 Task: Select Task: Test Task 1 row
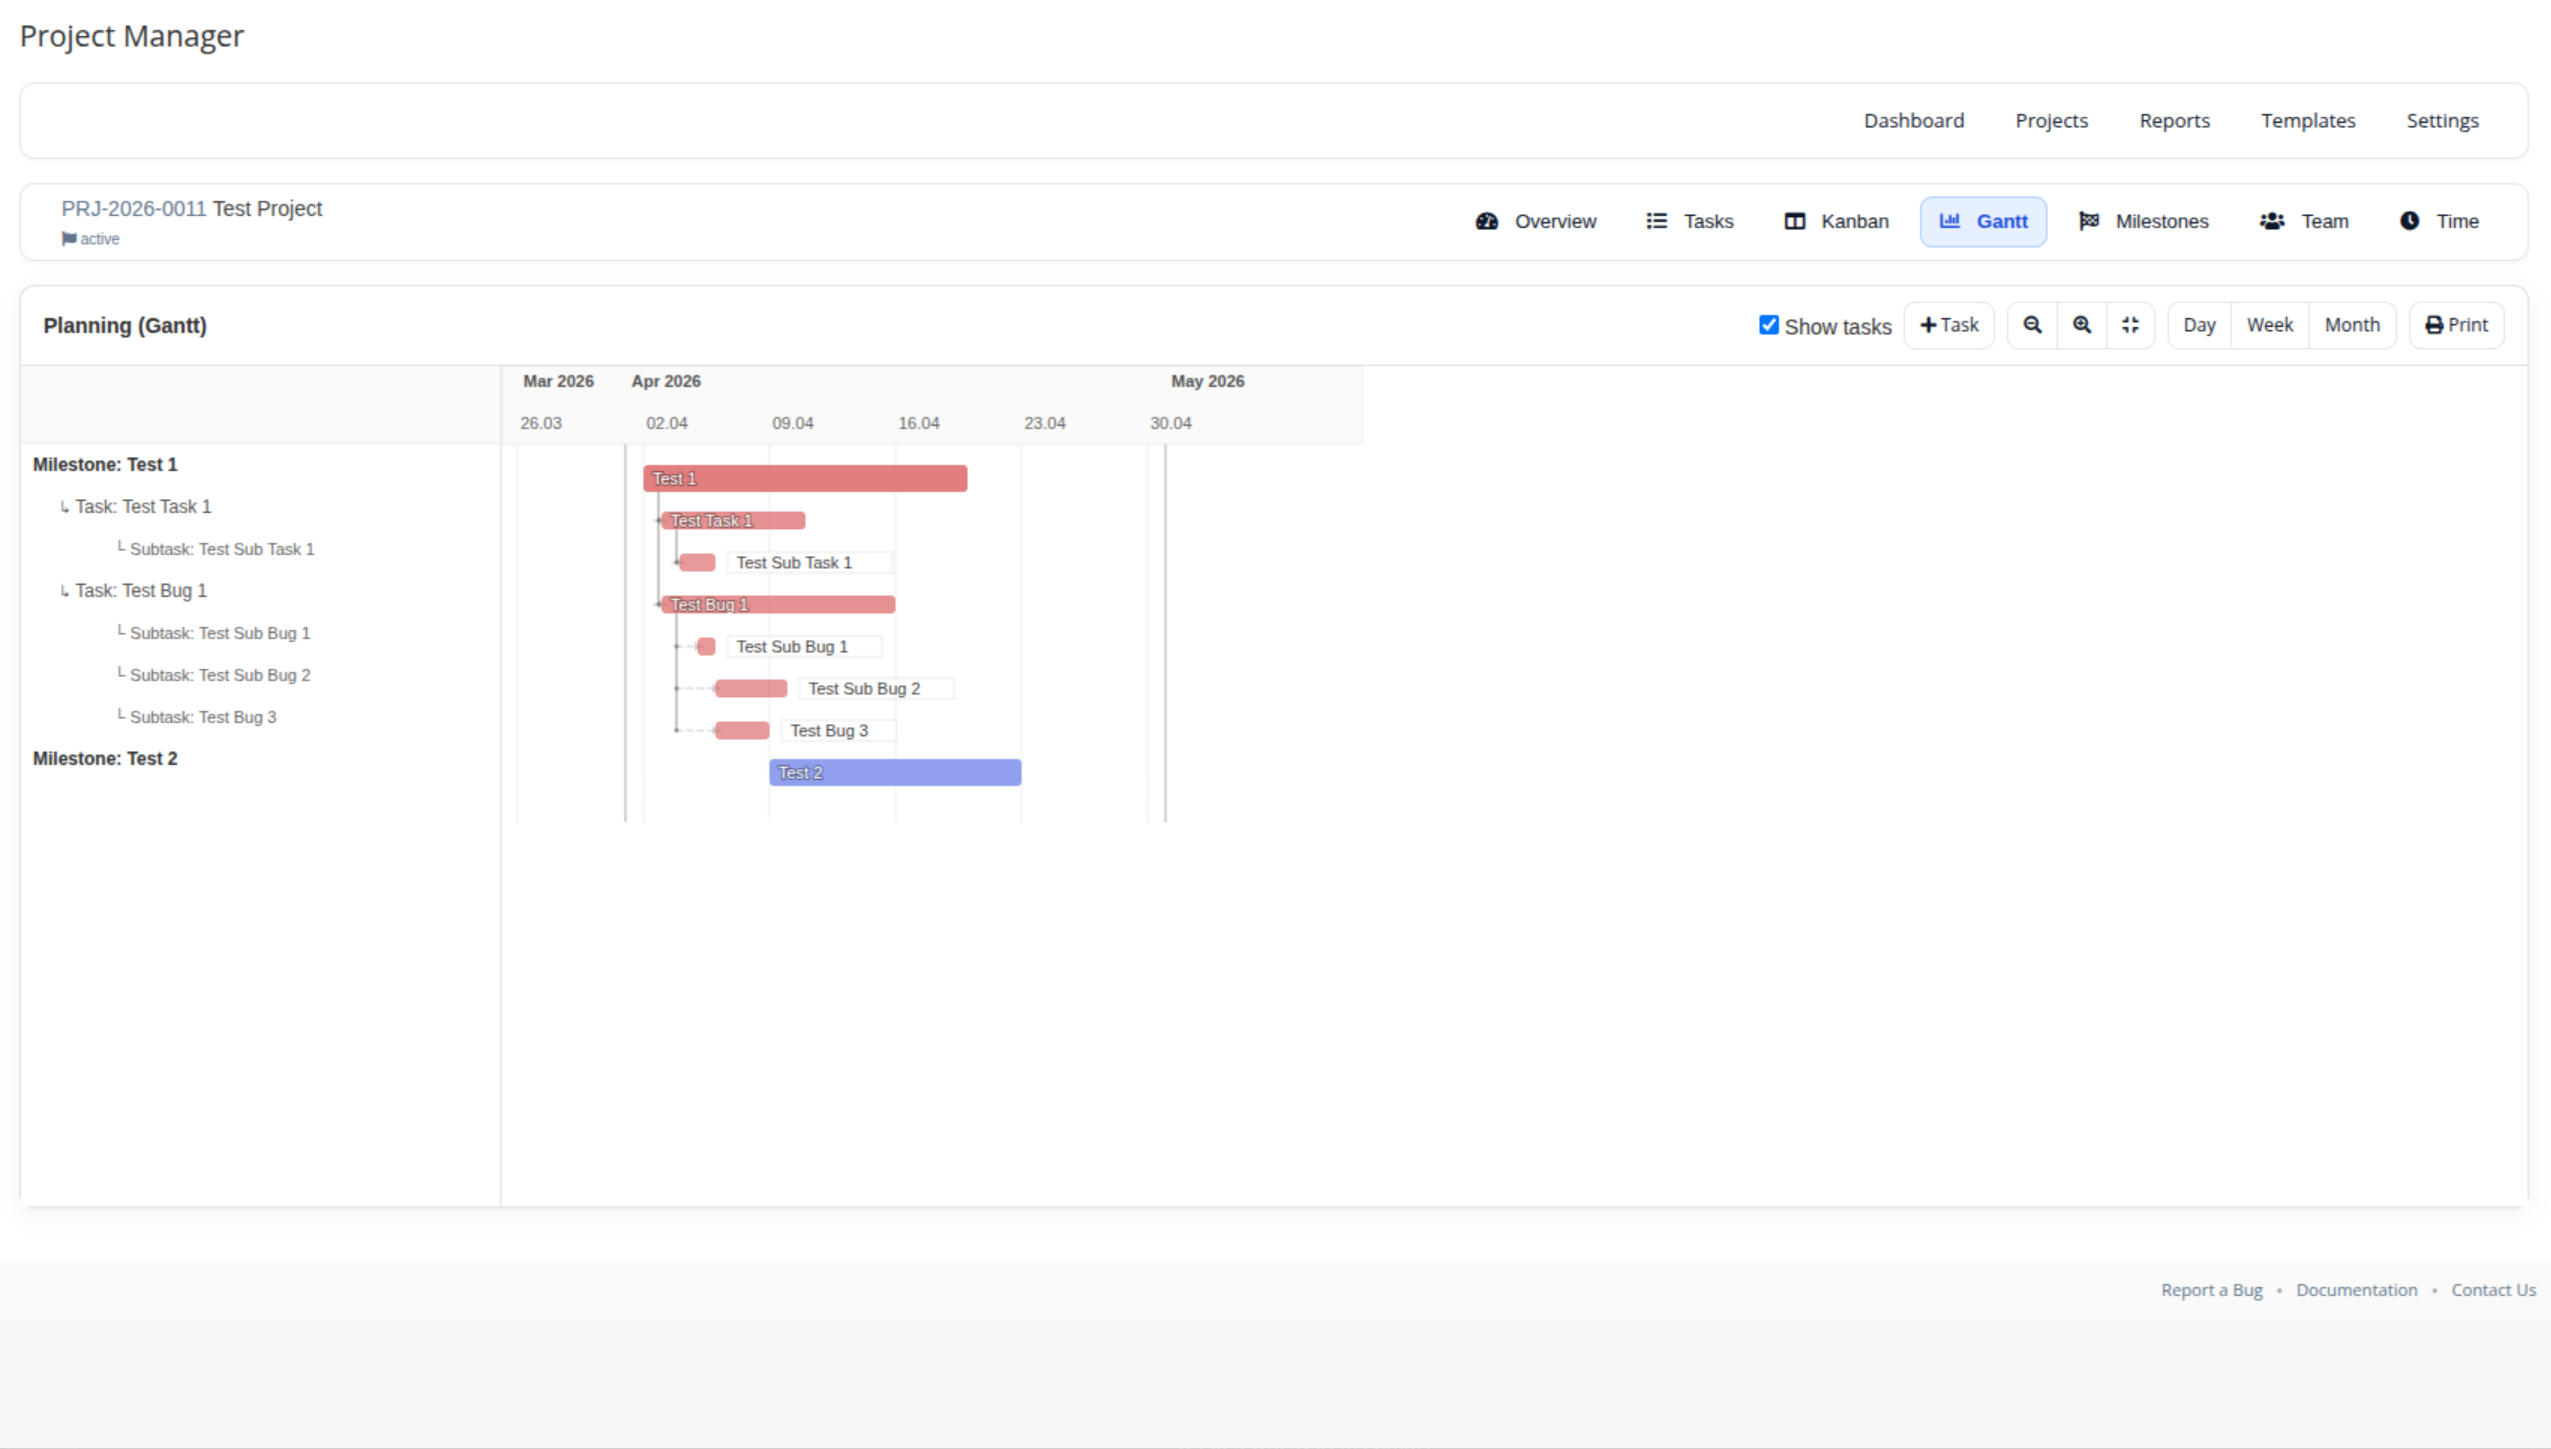143,507
